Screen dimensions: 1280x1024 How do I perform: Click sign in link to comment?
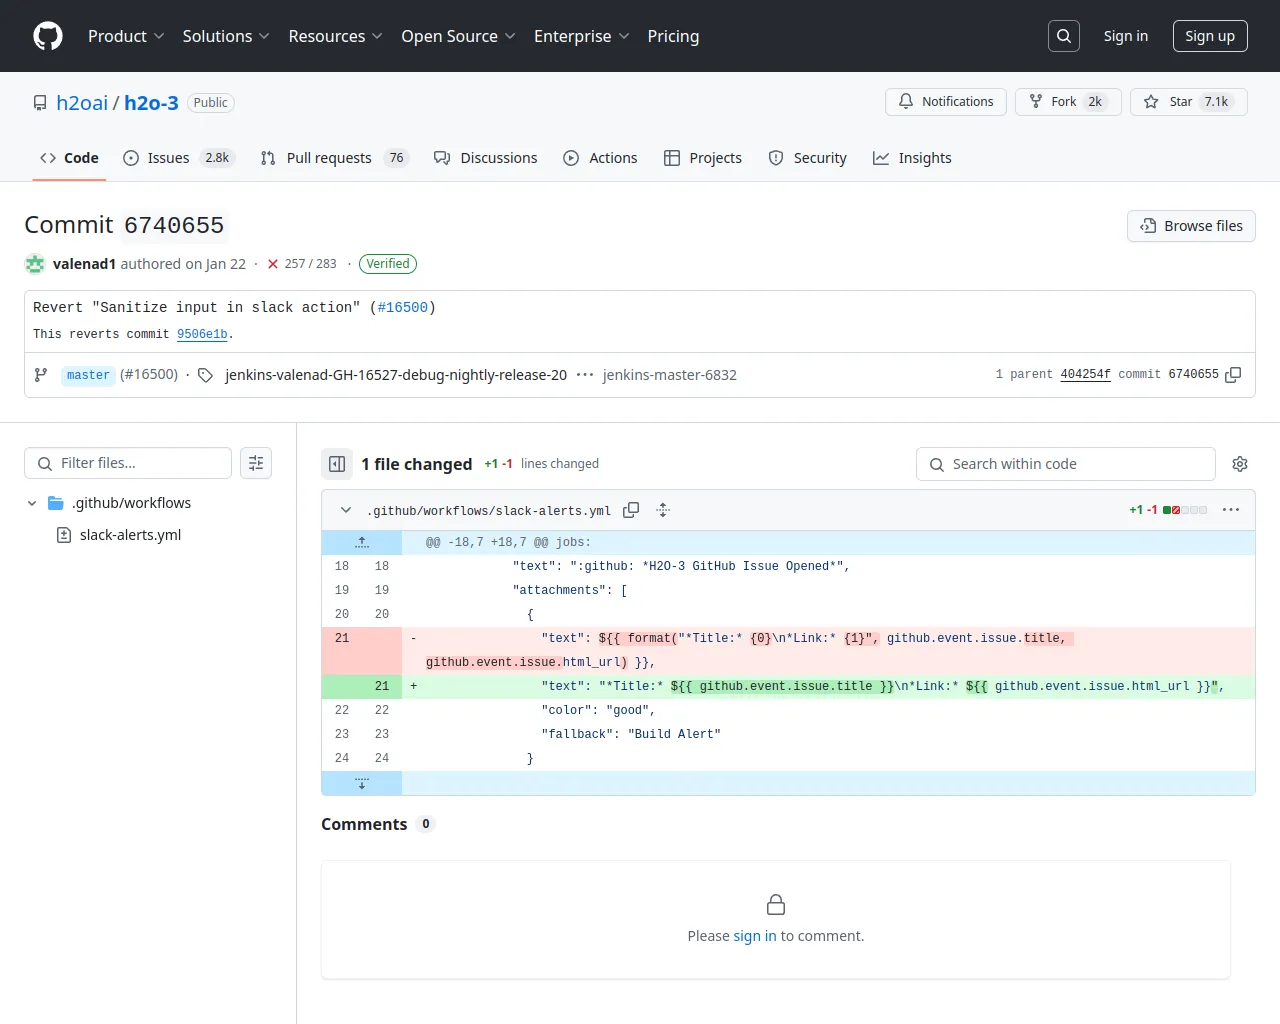coord(755,936)
